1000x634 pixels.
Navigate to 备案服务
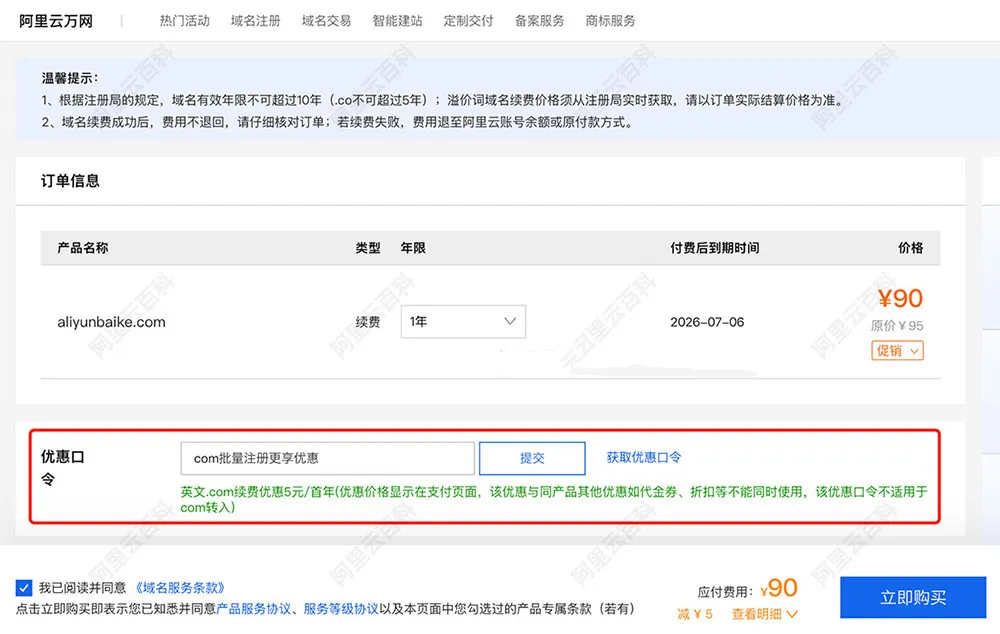(540, 21)
